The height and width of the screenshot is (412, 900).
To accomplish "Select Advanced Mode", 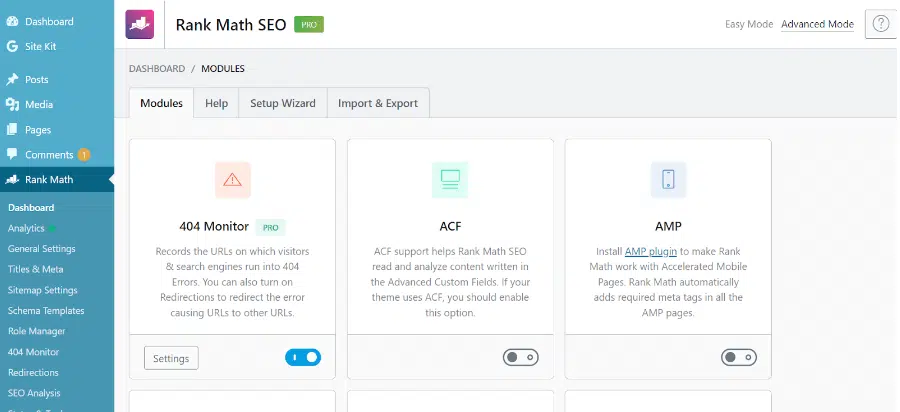I will tap(817, 25).
